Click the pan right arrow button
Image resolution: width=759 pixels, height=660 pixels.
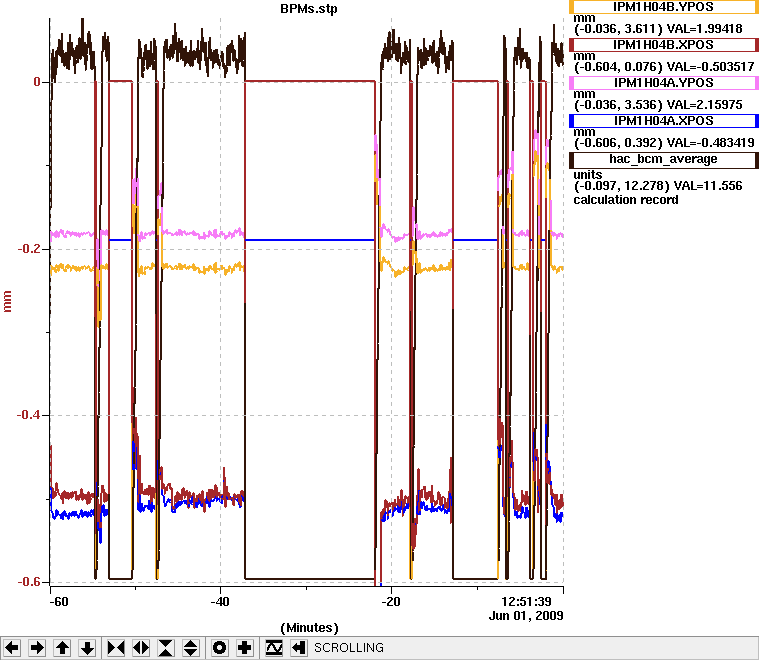click(x=37, y=647)
